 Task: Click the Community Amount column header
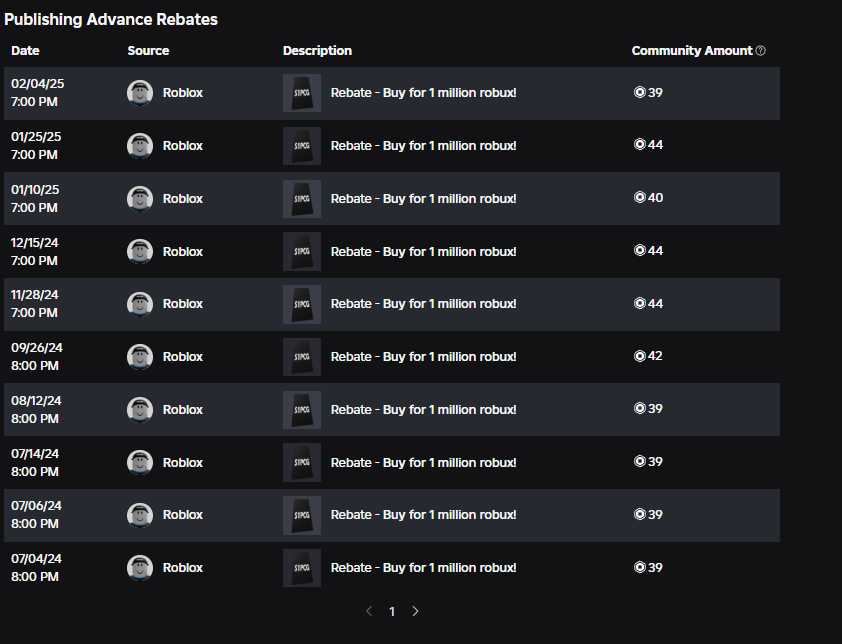[692, 50]
